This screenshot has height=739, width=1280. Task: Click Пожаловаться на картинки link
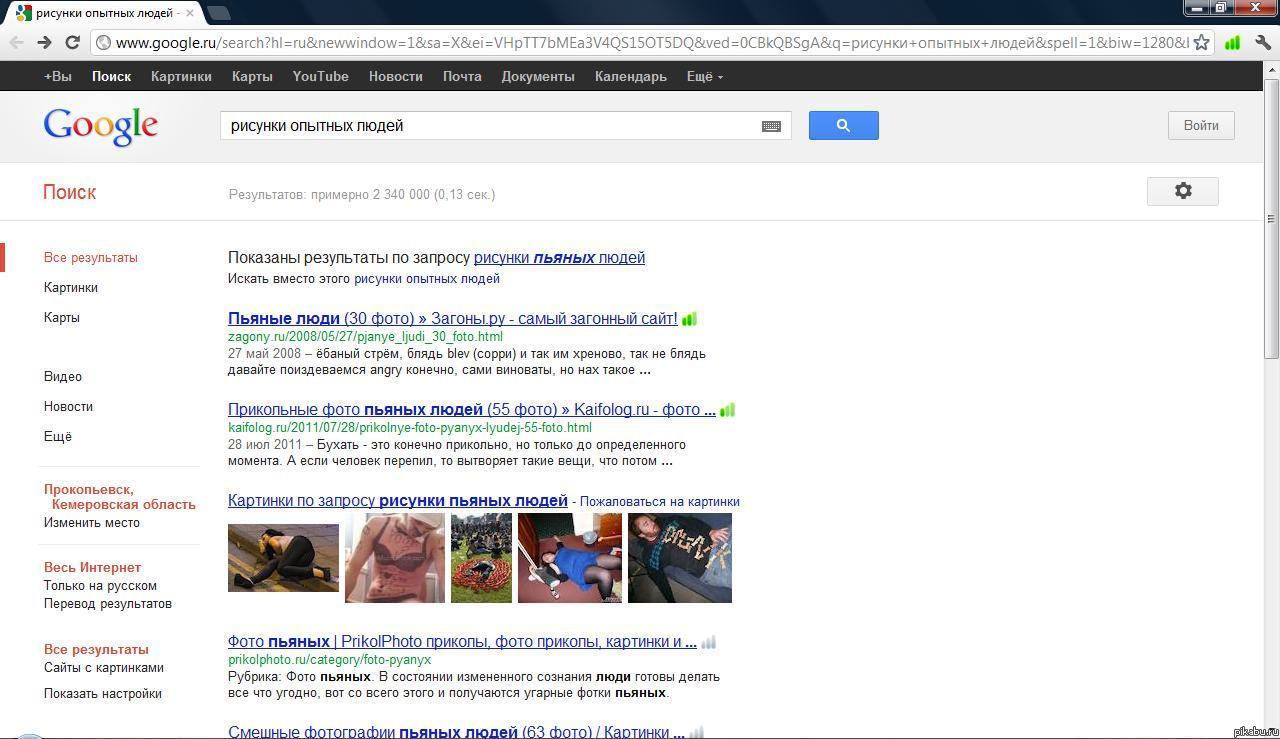tap(660, 502)
